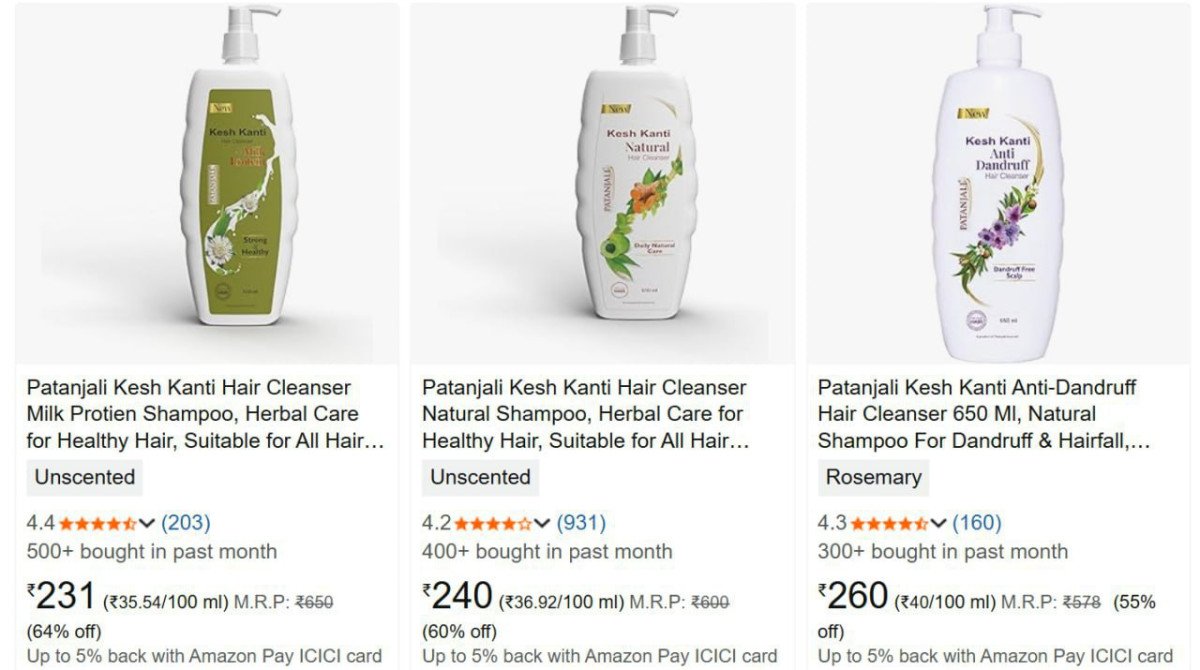Open the 203 reviews link
Image resolution: width=1200 pixels, height=670 pixels.
click(185, 523)
